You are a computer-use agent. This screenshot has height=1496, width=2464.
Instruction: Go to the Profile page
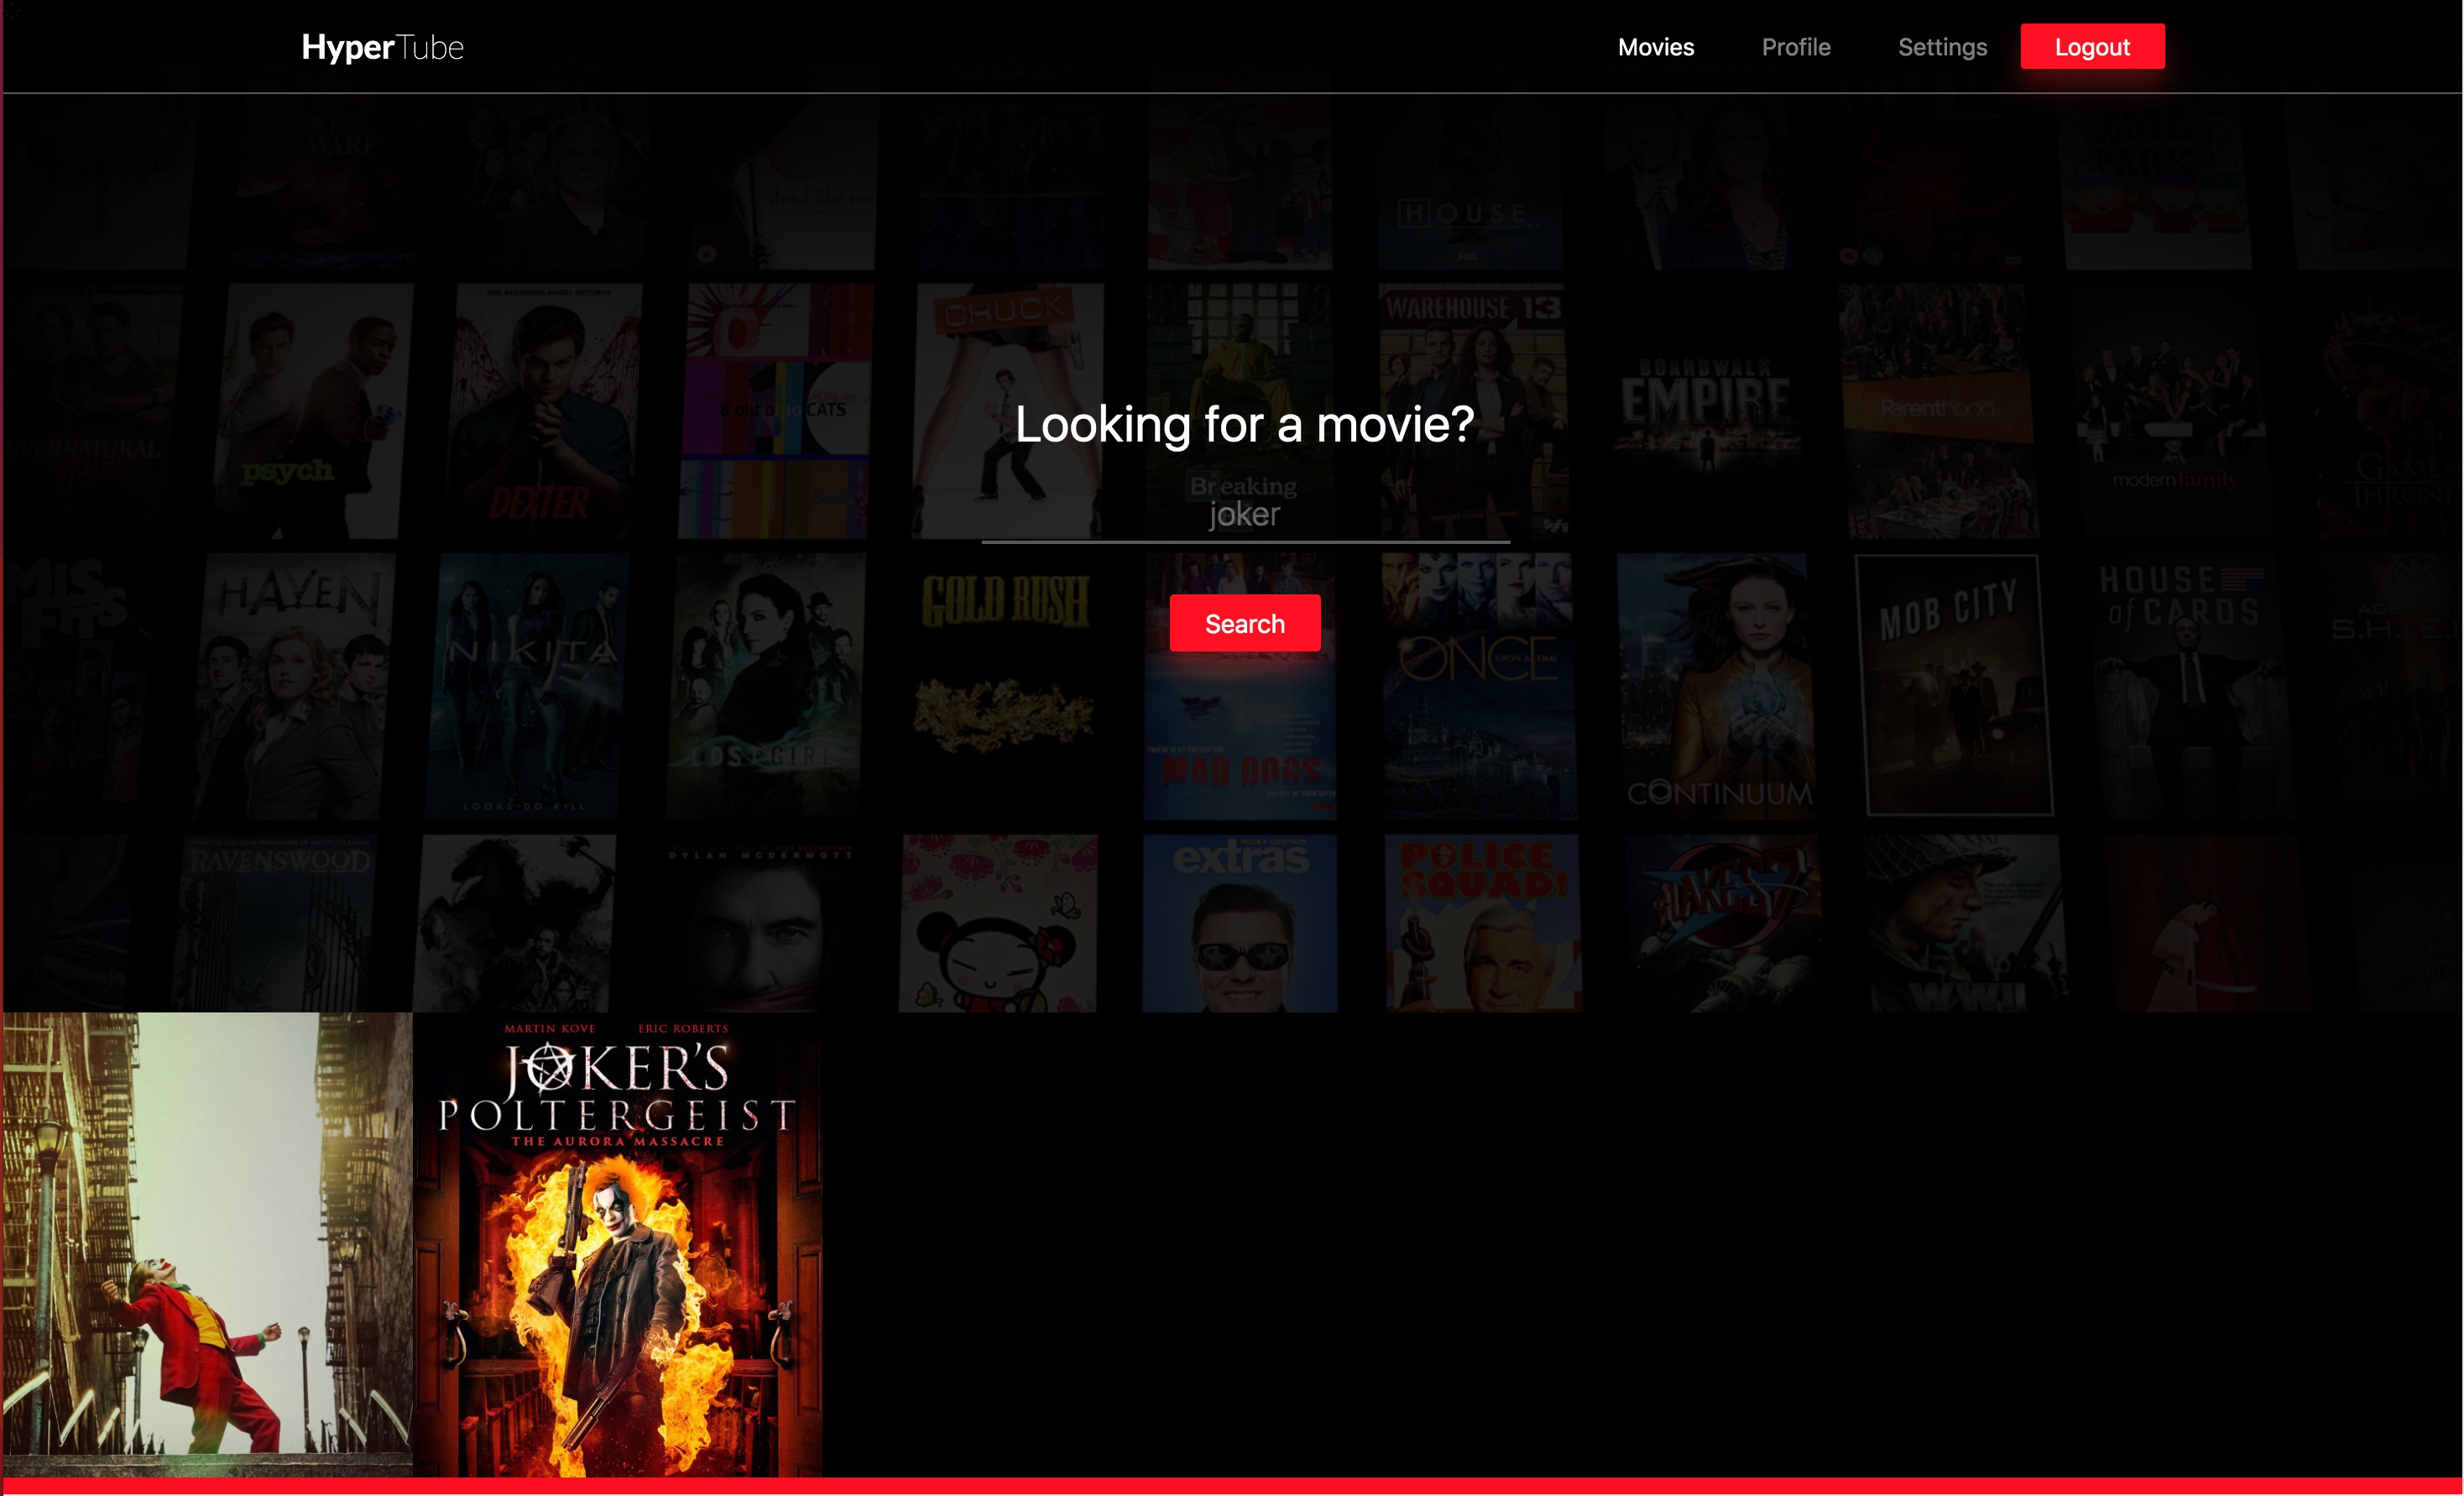click(x=1795, y=47)
